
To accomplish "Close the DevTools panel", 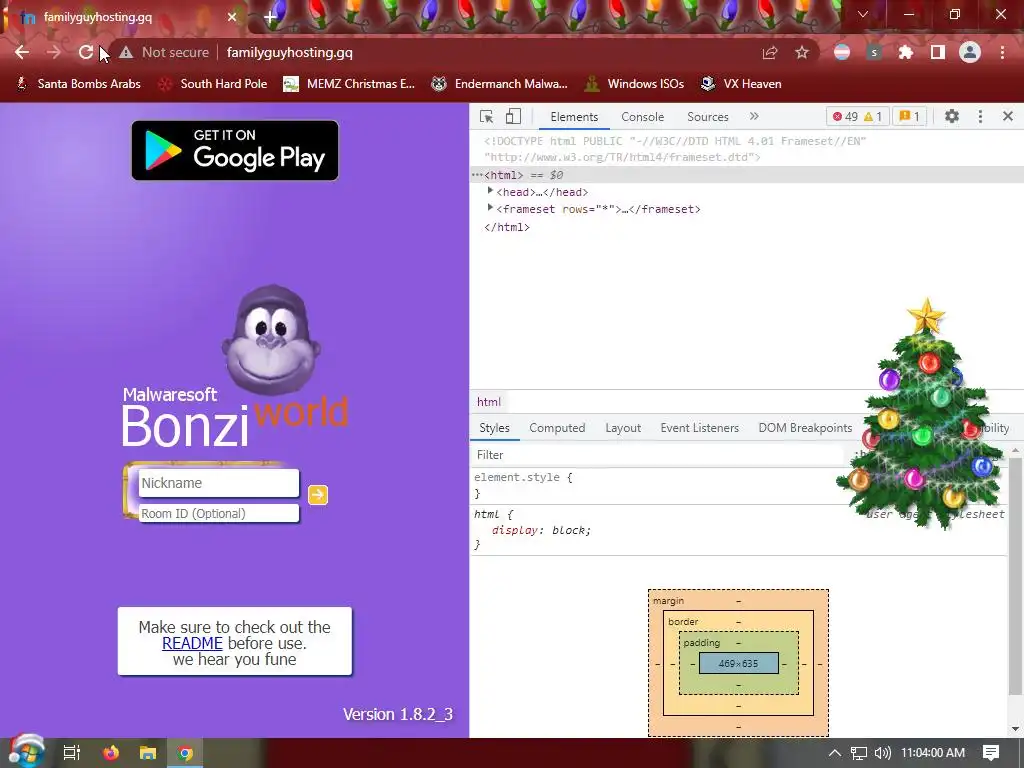I will click(1008, 116).
